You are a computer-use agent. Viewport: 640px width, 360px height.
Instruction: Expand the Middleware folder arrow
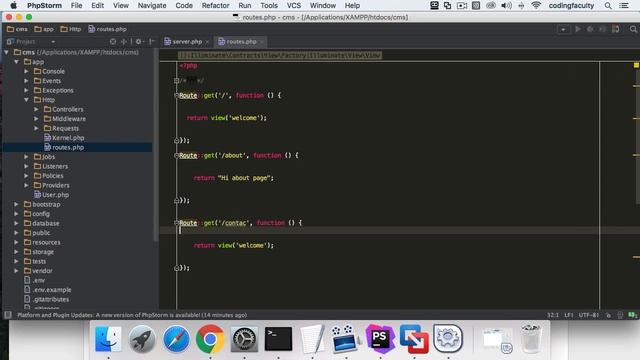pos(36,119)
